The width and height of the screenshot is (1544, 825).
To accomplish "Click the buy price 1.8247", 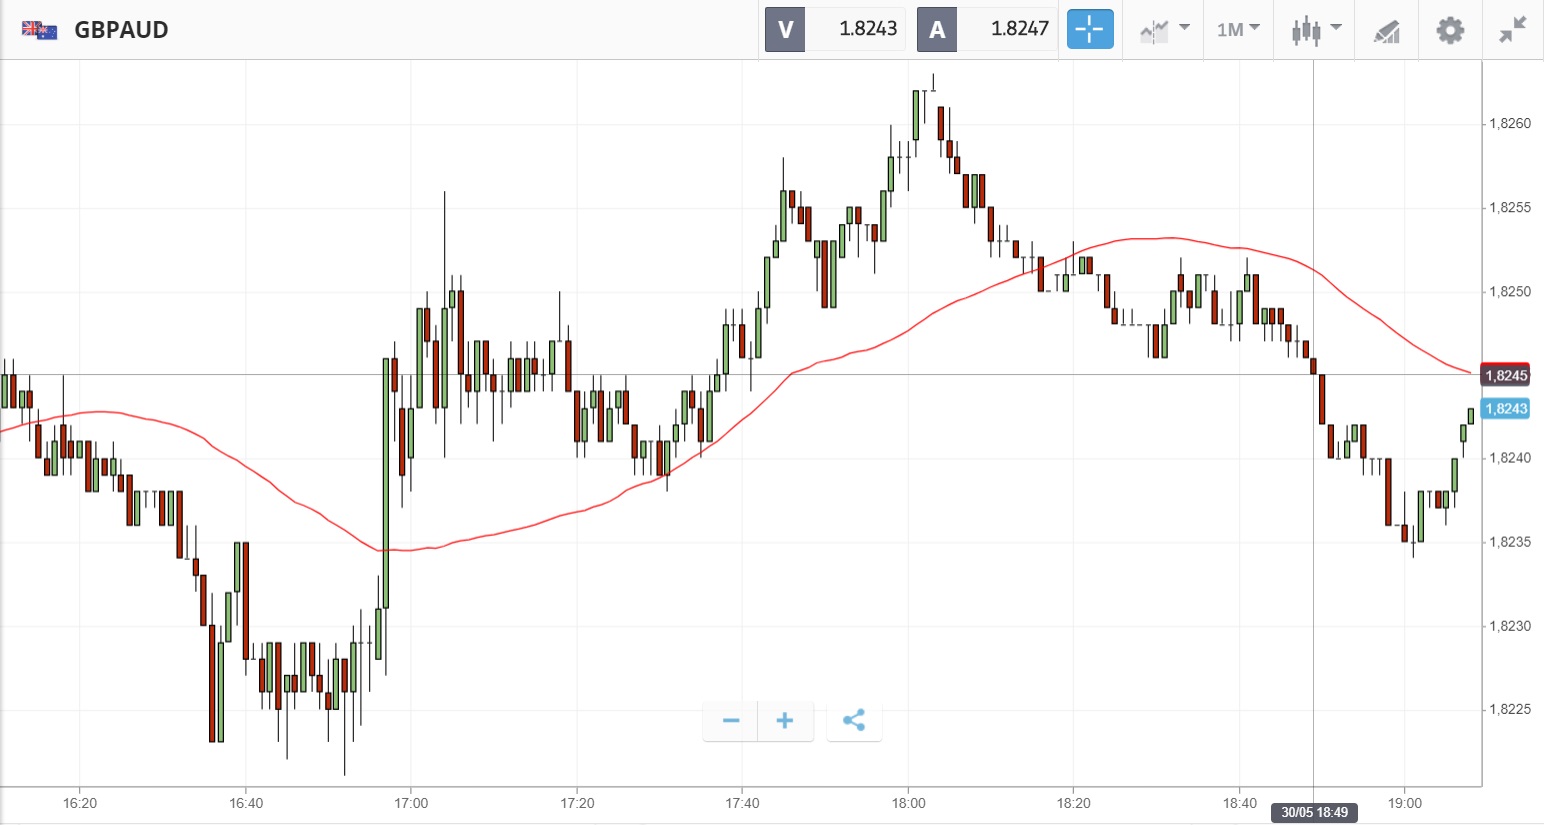I will (1019, 29).
